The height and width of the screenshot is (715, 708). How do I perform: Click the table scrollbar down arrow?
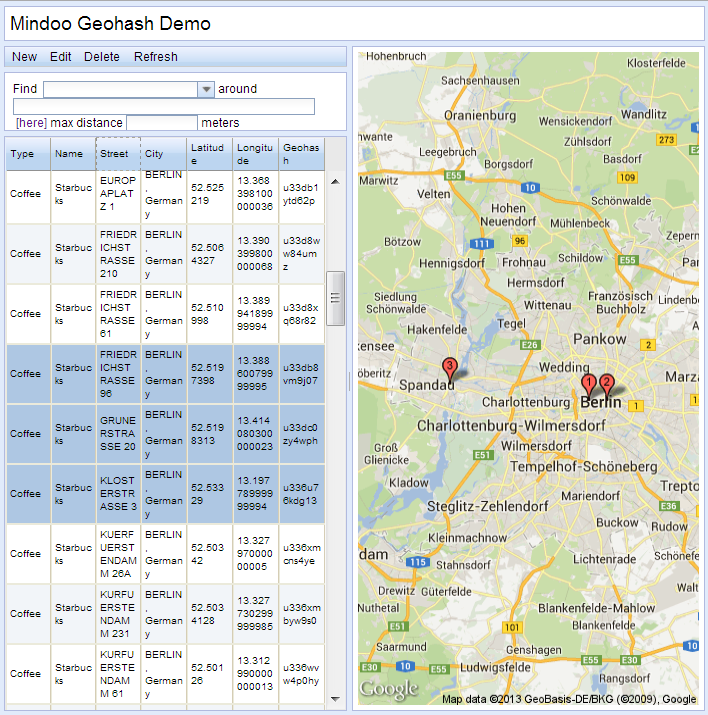coord(336,699)
